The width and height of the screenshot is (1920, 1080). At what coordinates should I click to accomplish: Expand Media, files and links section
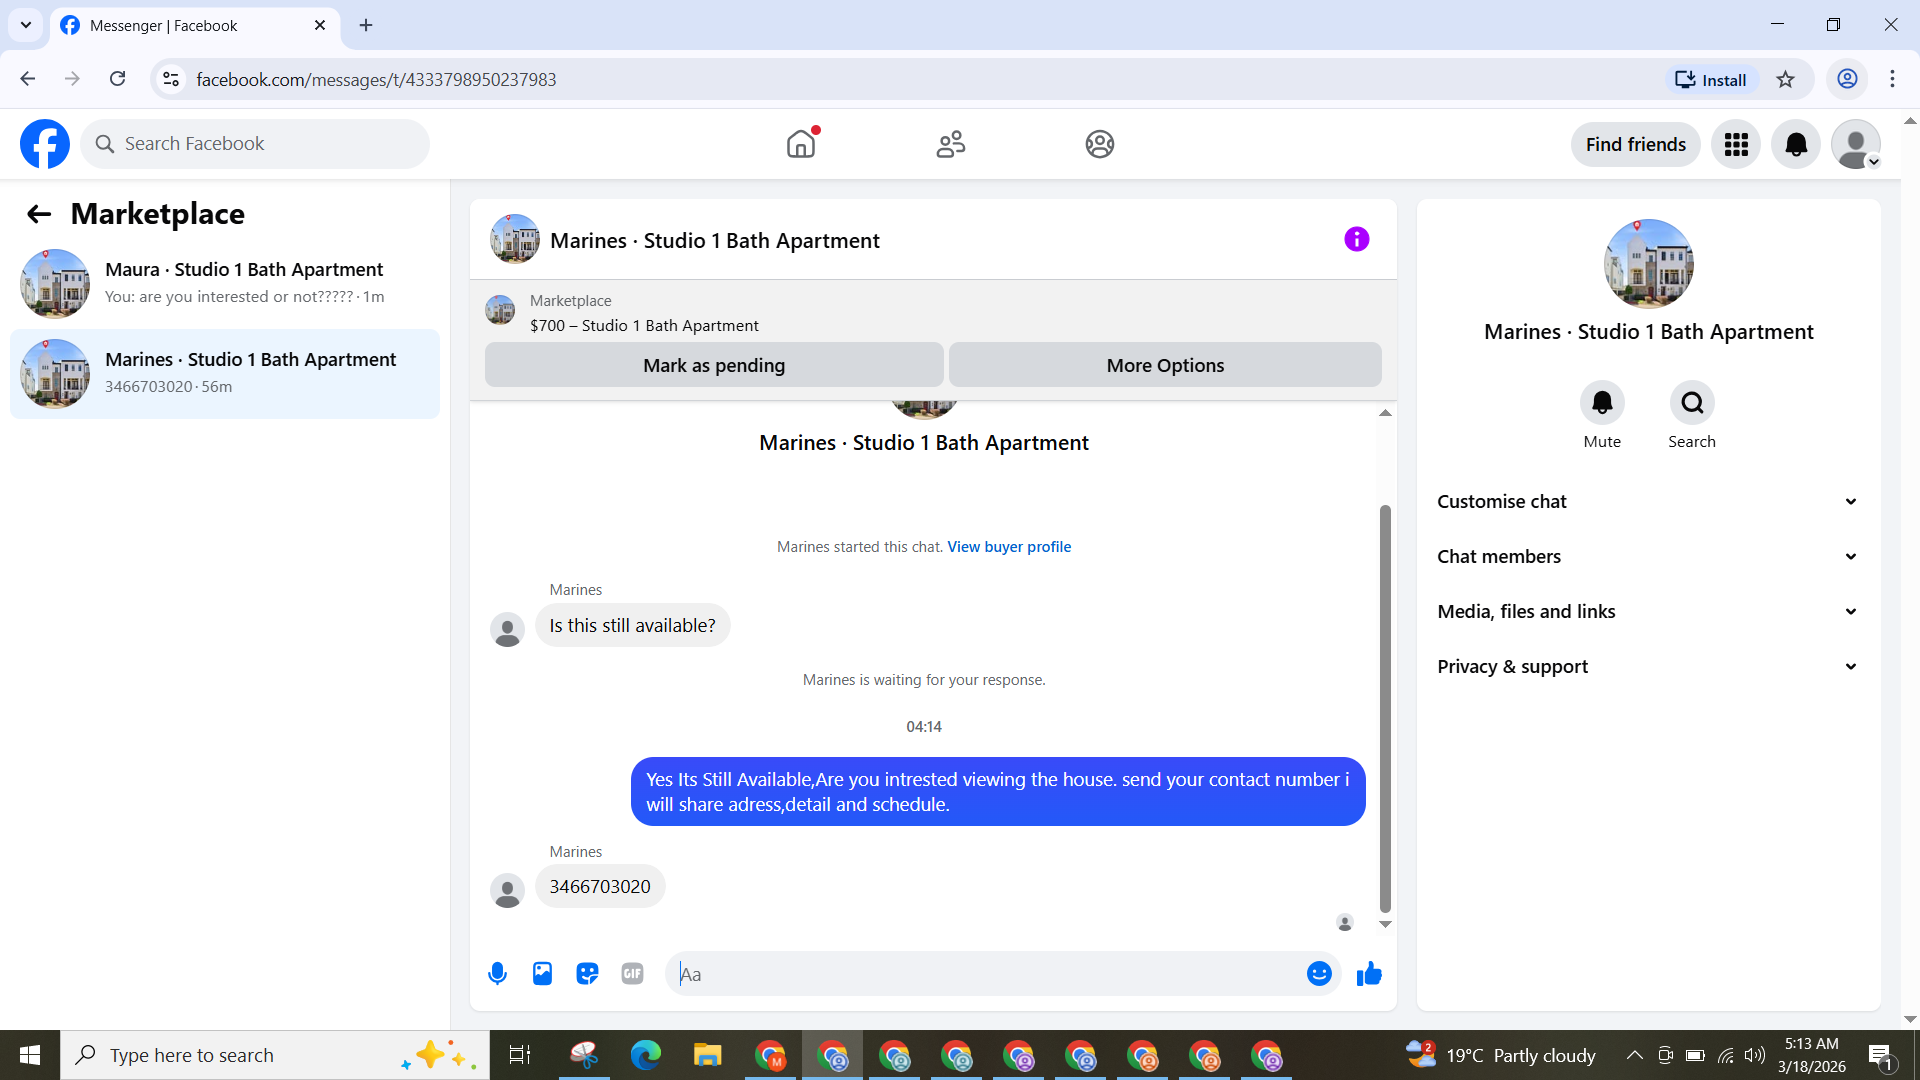(x=1648, y=611)
